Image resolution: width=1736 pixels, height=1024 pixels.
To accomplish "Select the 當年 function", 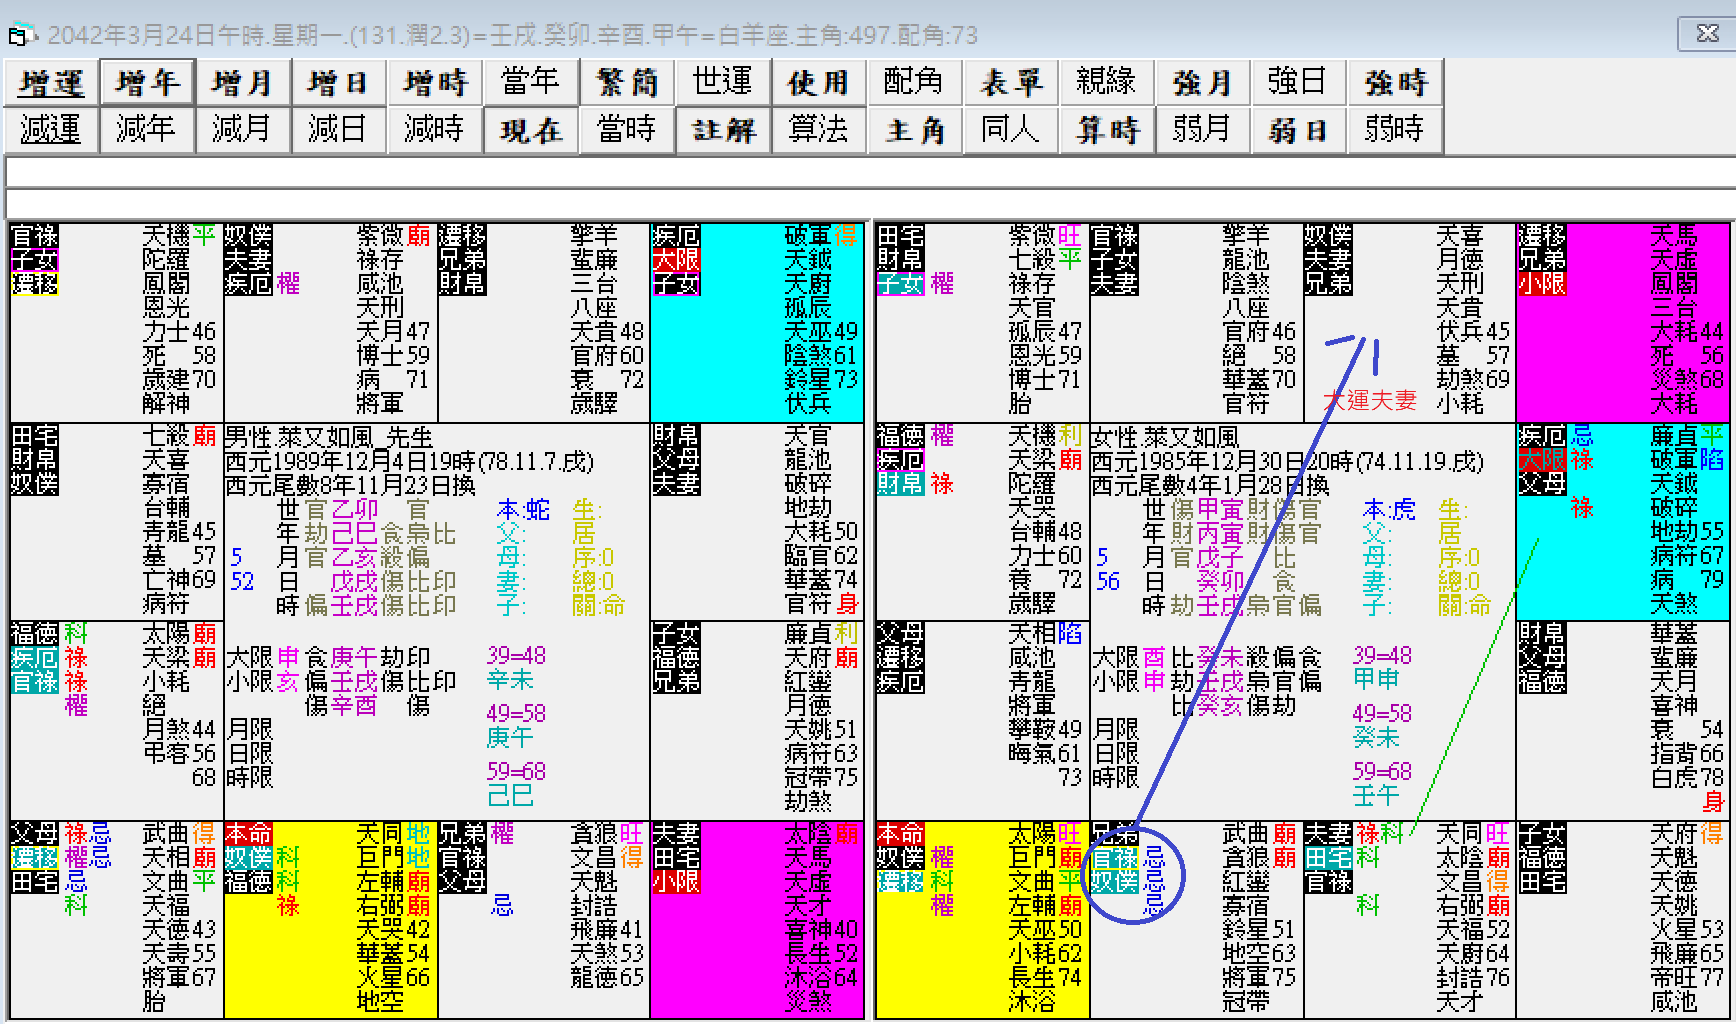I will point(531,82).
